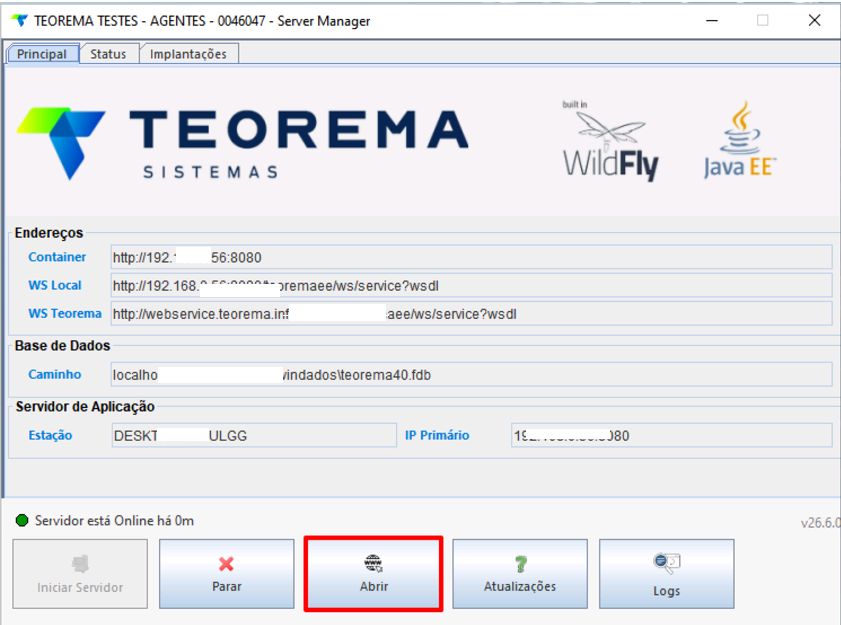Click the WS Teorema address field
This screenshot has height=625, width=841.
471,314
